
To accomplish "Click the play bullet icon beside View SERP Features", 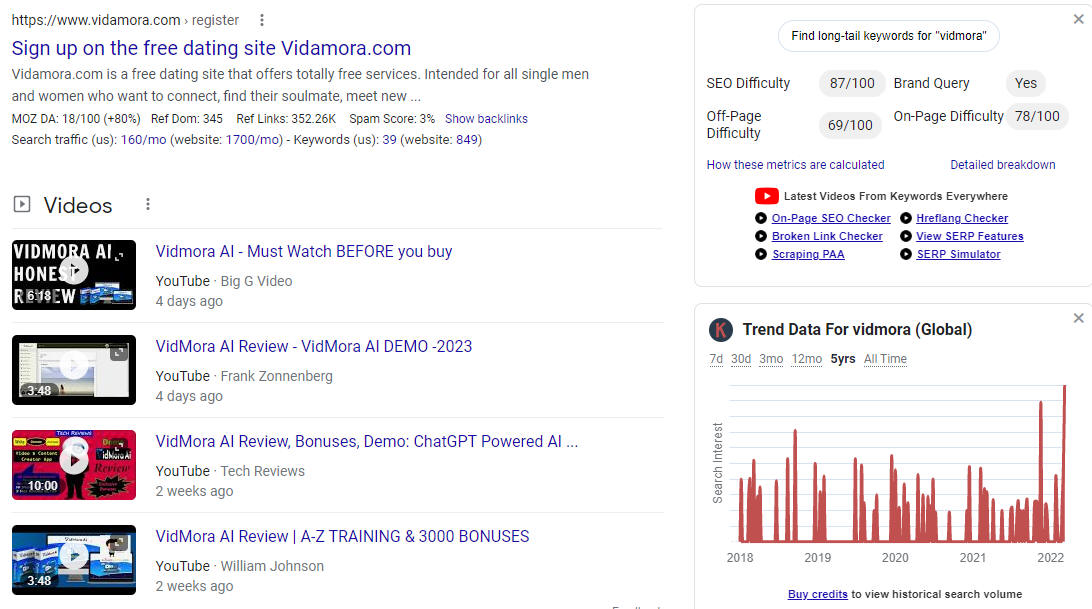I will 906,236.
